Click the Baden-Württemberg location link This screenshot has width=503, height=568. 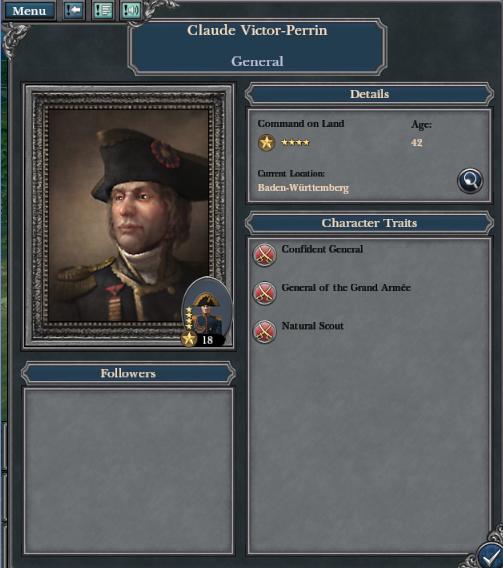[303, 188]
